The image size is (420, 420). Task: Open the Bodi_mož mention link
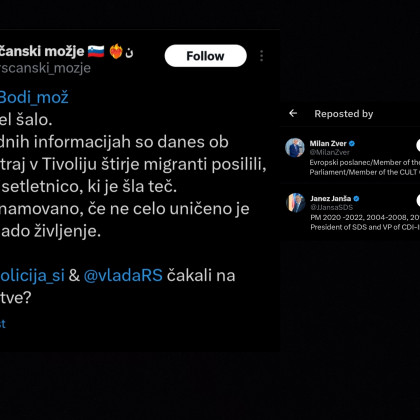coord(34,97)
